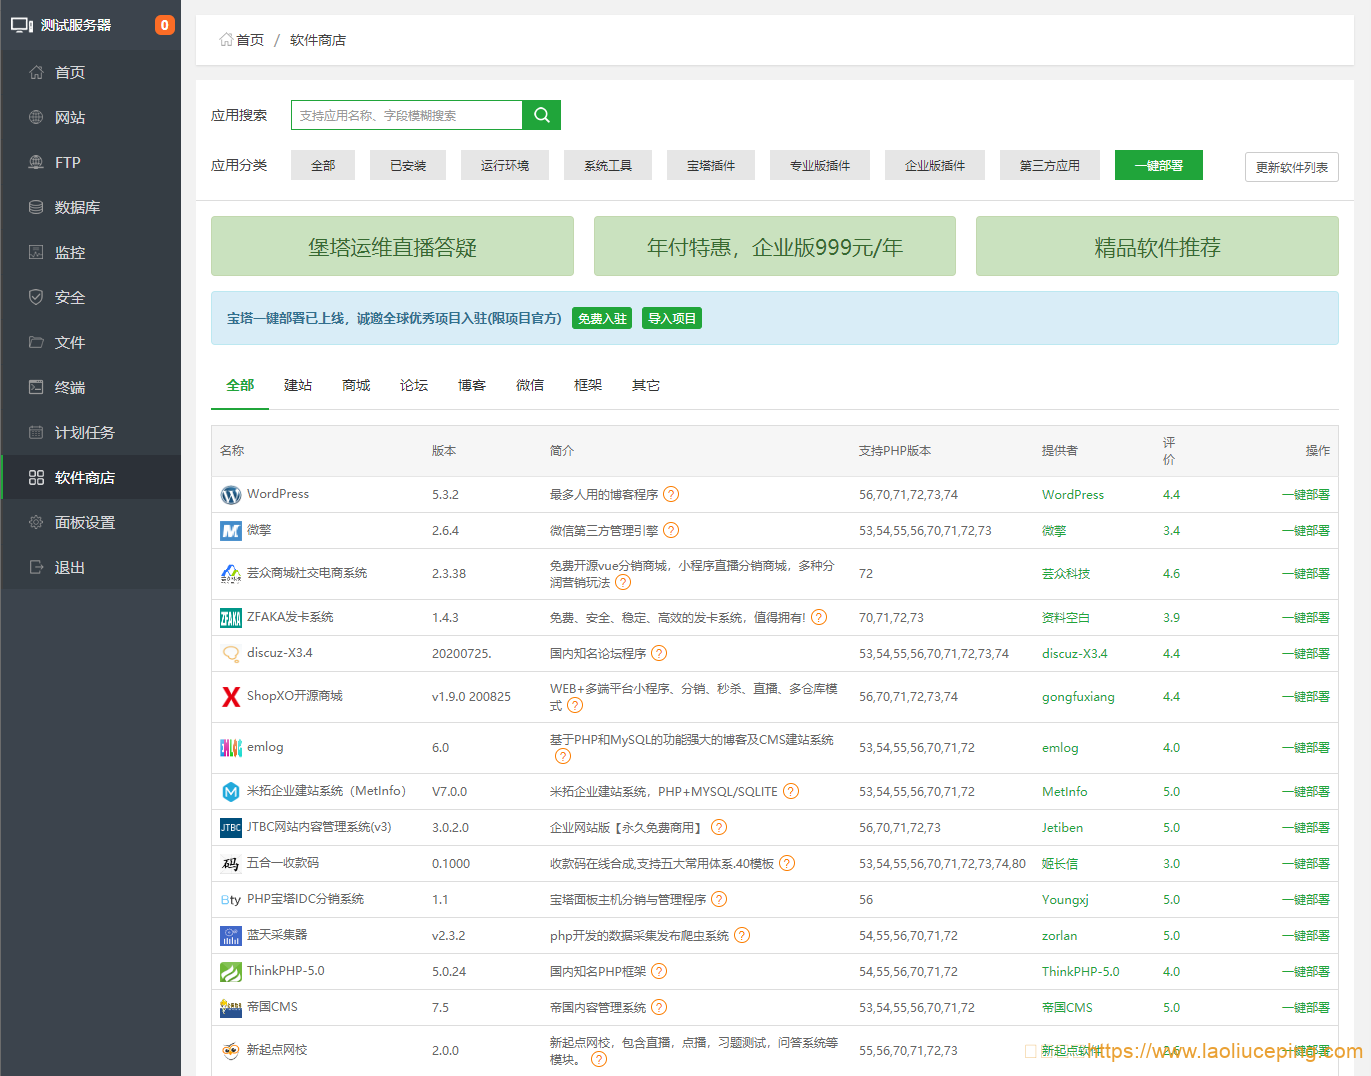Select the 已安装 category filter

pos(408,165)
